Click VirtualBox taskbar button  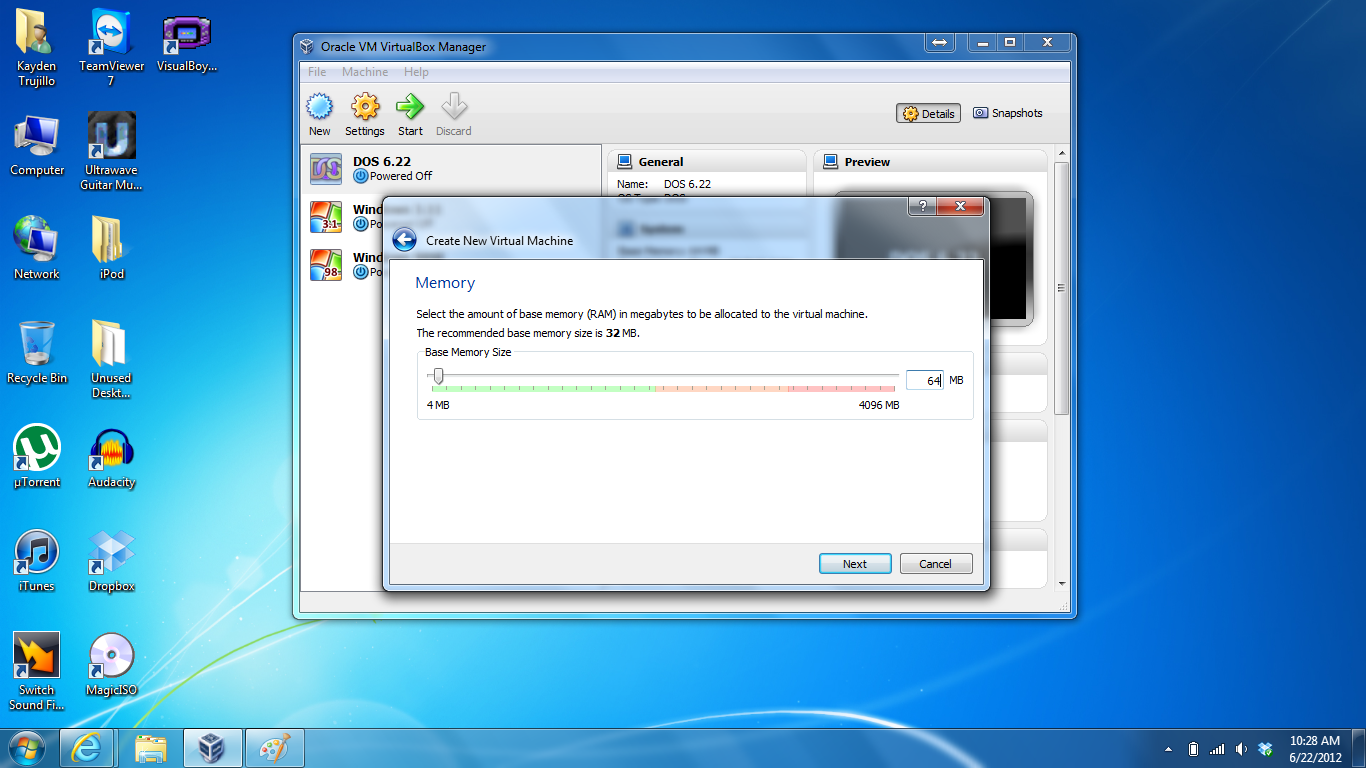pos(213,748)
